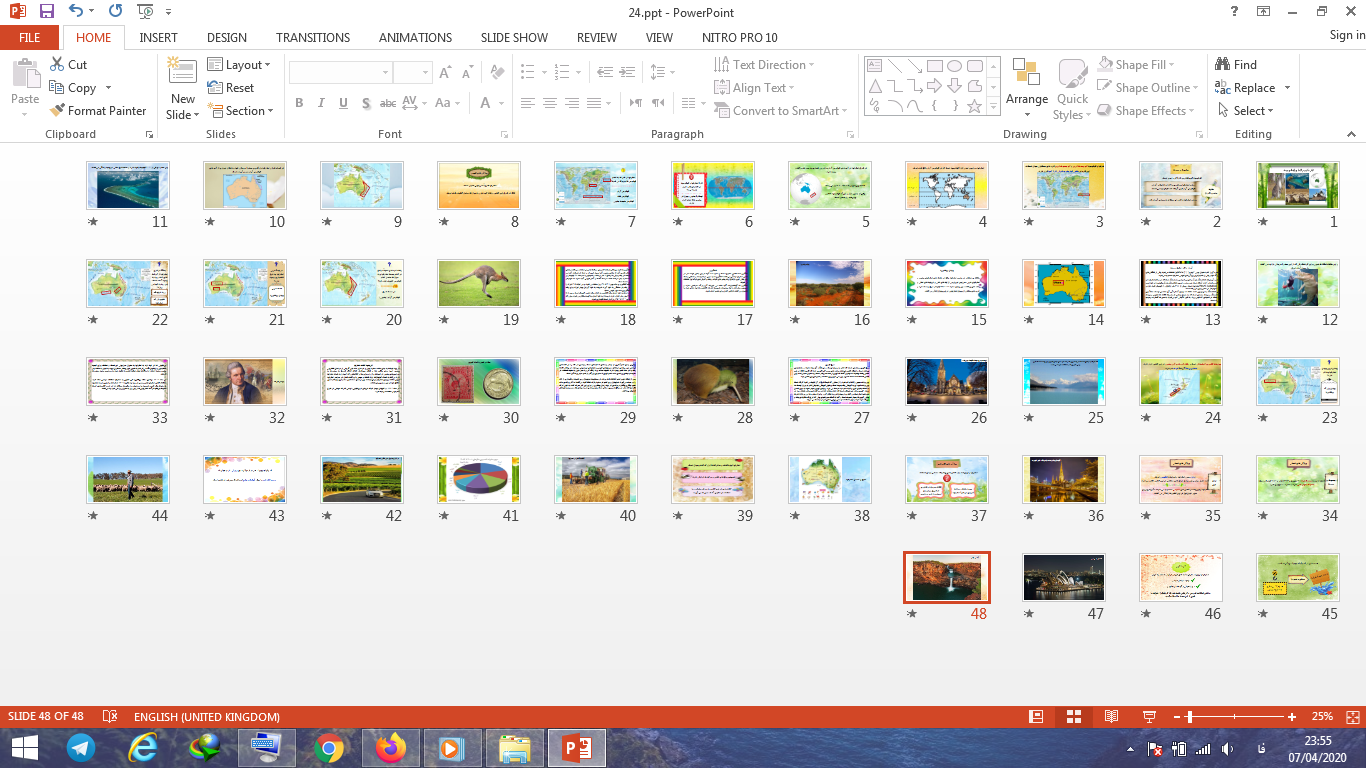Click the Undo arrow icon
The width and height of the screenshot is (1366, 768).
[x=77, y=12]
